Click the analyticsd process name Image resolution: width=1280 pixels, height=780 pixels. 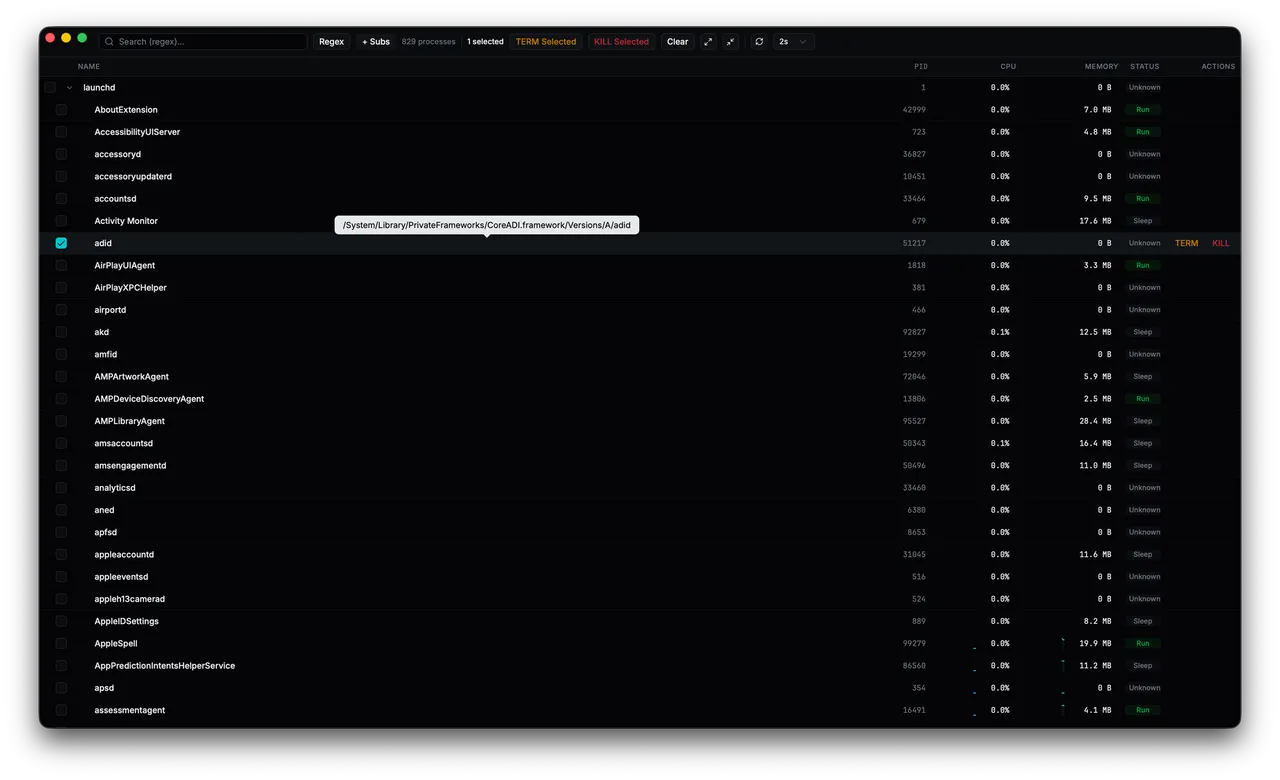(x=115, y=488)
